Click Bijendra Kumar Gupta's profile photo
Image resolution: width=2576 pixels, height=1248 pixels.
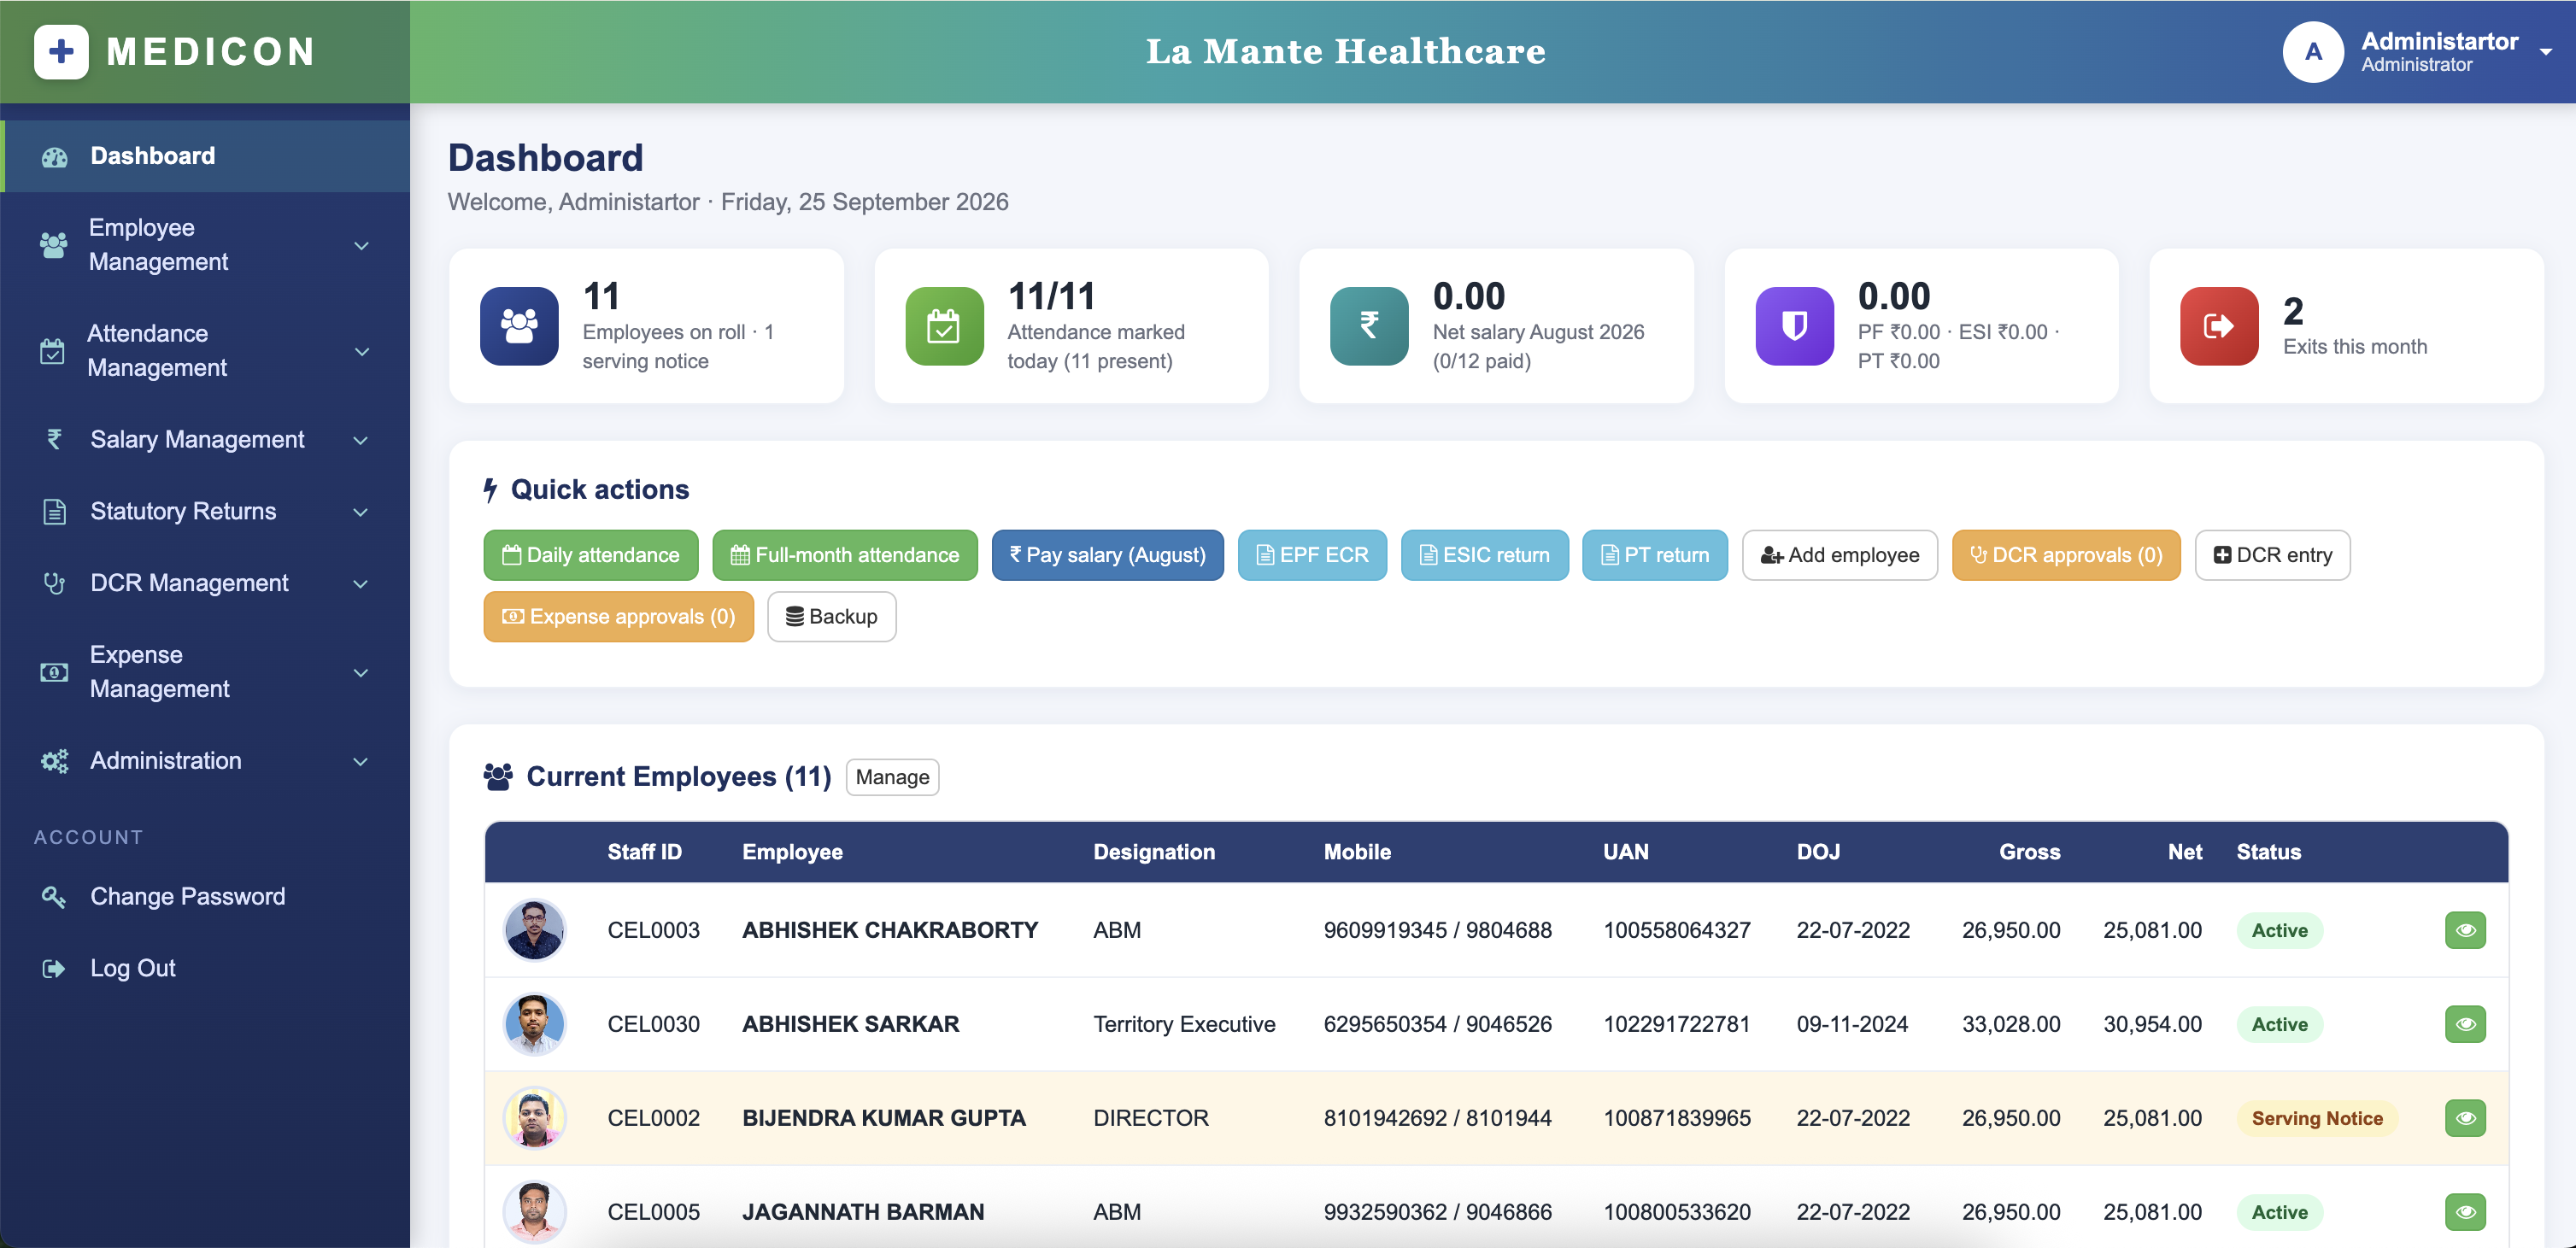535,1118
